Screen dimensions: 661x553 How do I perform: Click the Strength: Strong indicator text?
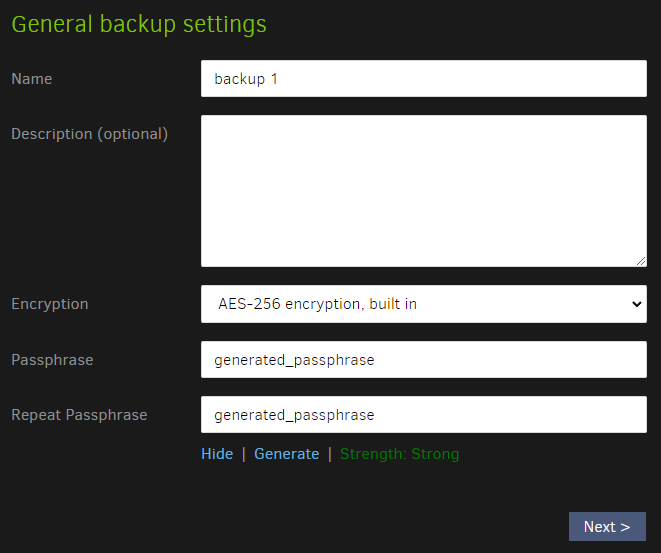[x=399, y=454]
